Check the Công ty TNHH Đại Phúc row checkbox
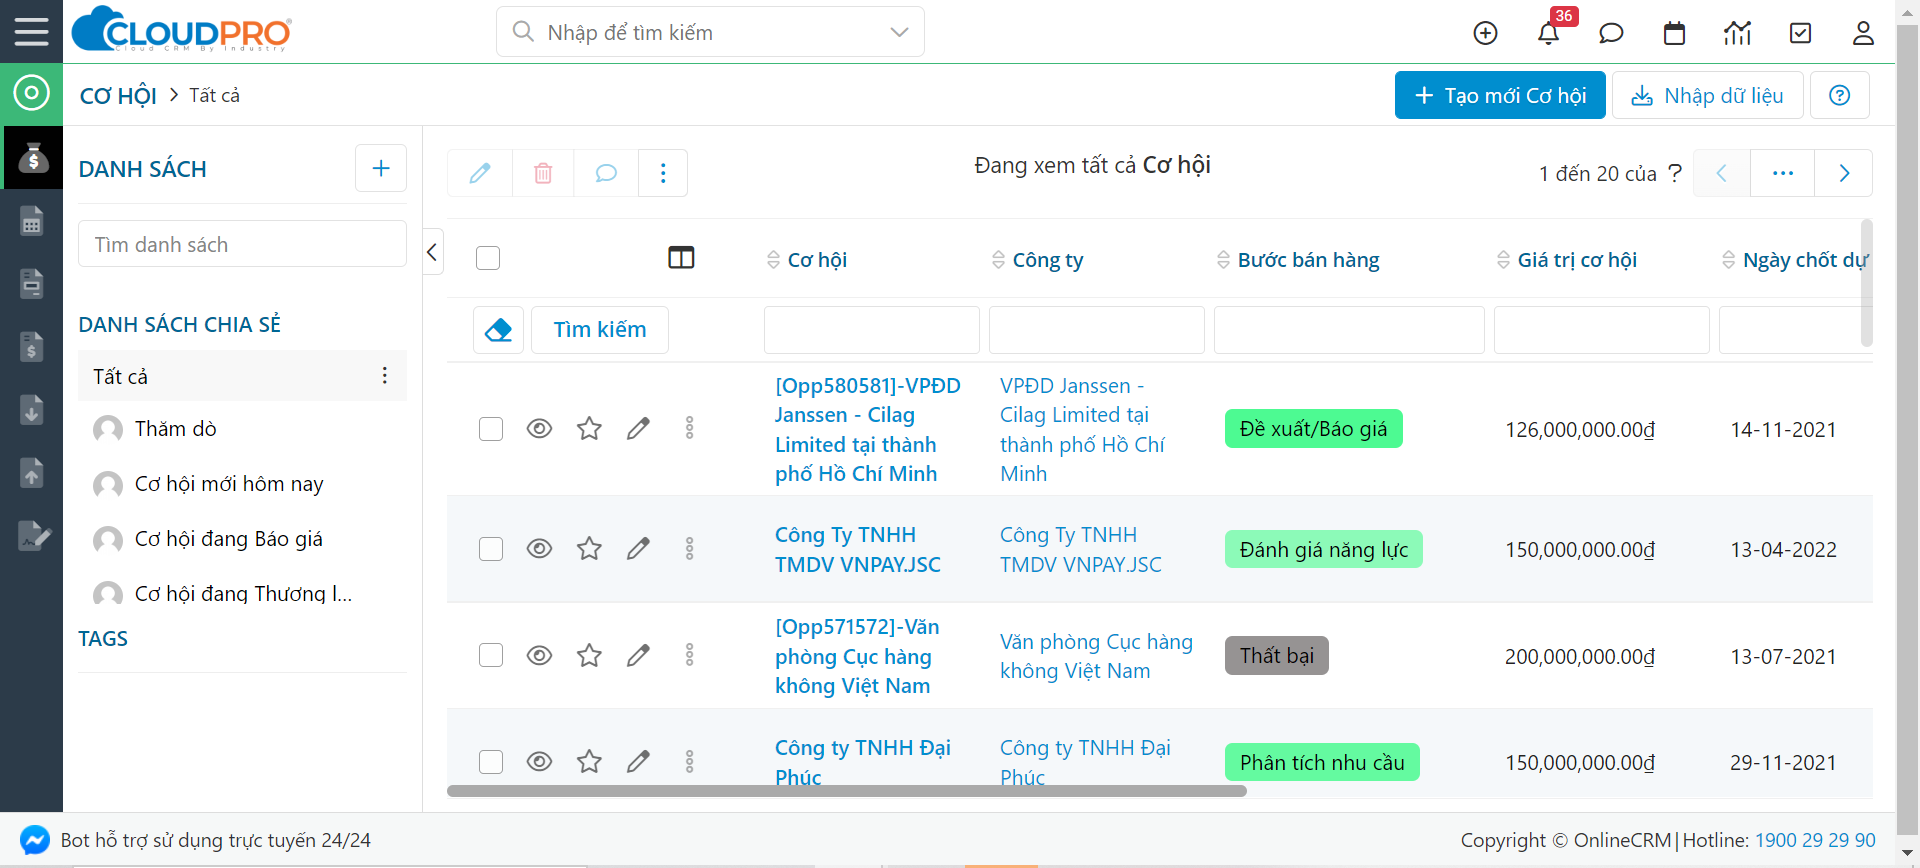1920x868 pixels. click(491, 762)
